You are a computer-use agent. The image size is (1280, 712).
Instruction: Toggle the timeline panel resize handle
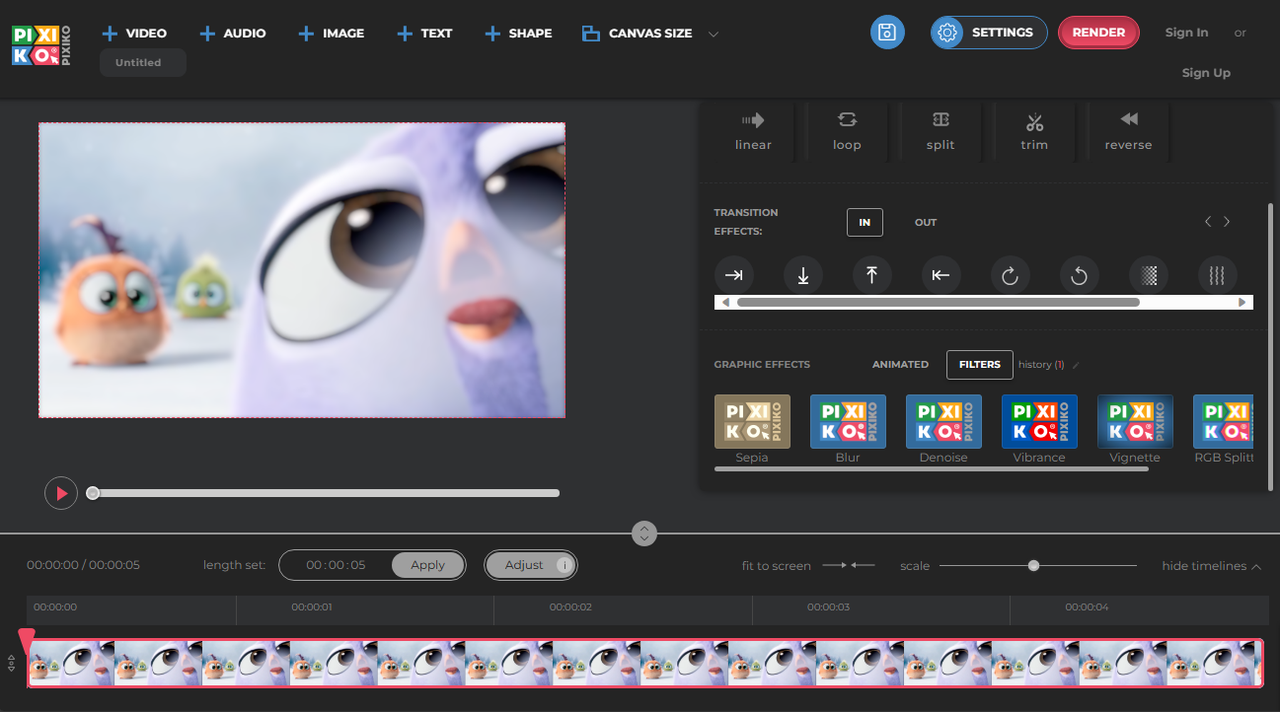[645, 534]
